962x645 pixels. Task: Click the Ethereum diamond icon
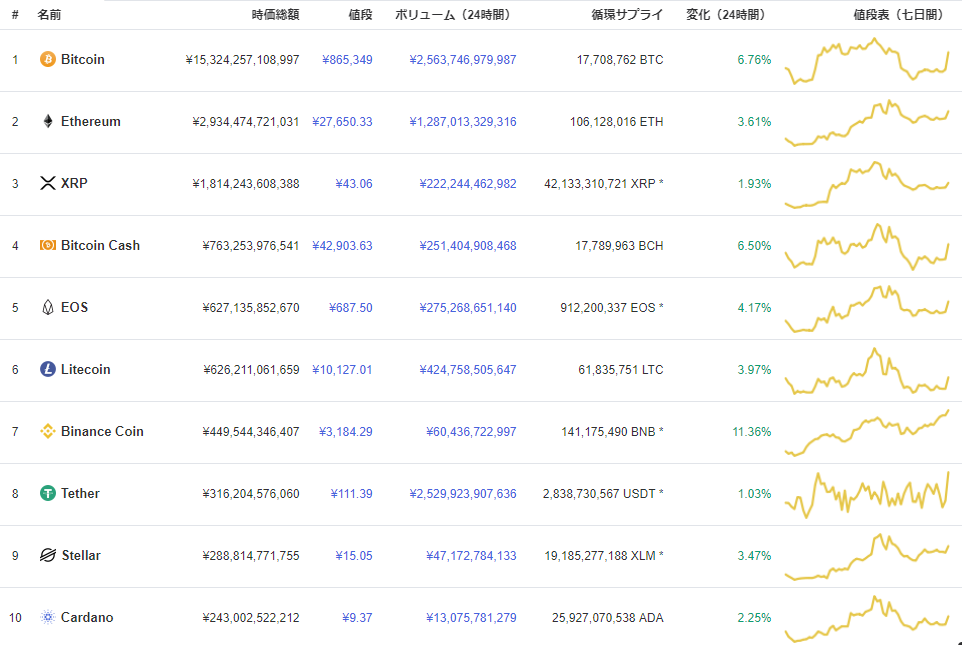pyautogui.click(x=47, y=122)
